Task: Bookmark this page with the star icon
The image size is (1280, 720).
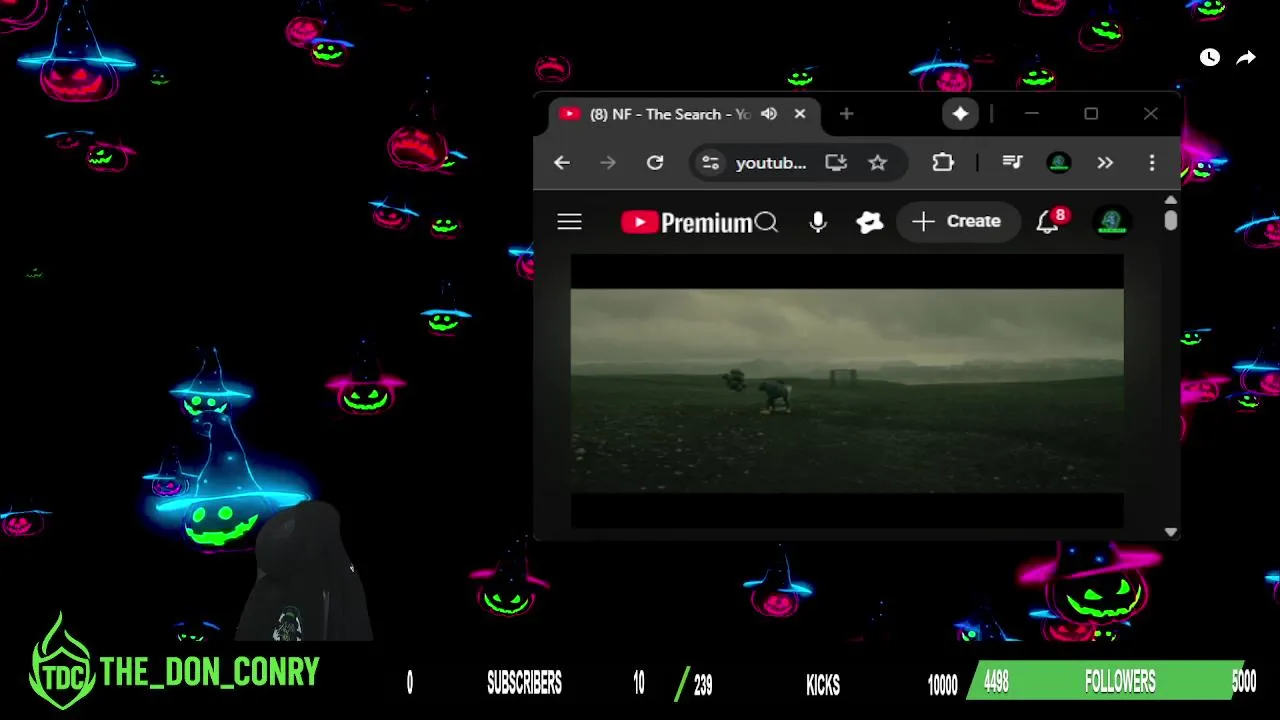Action: 877,163
